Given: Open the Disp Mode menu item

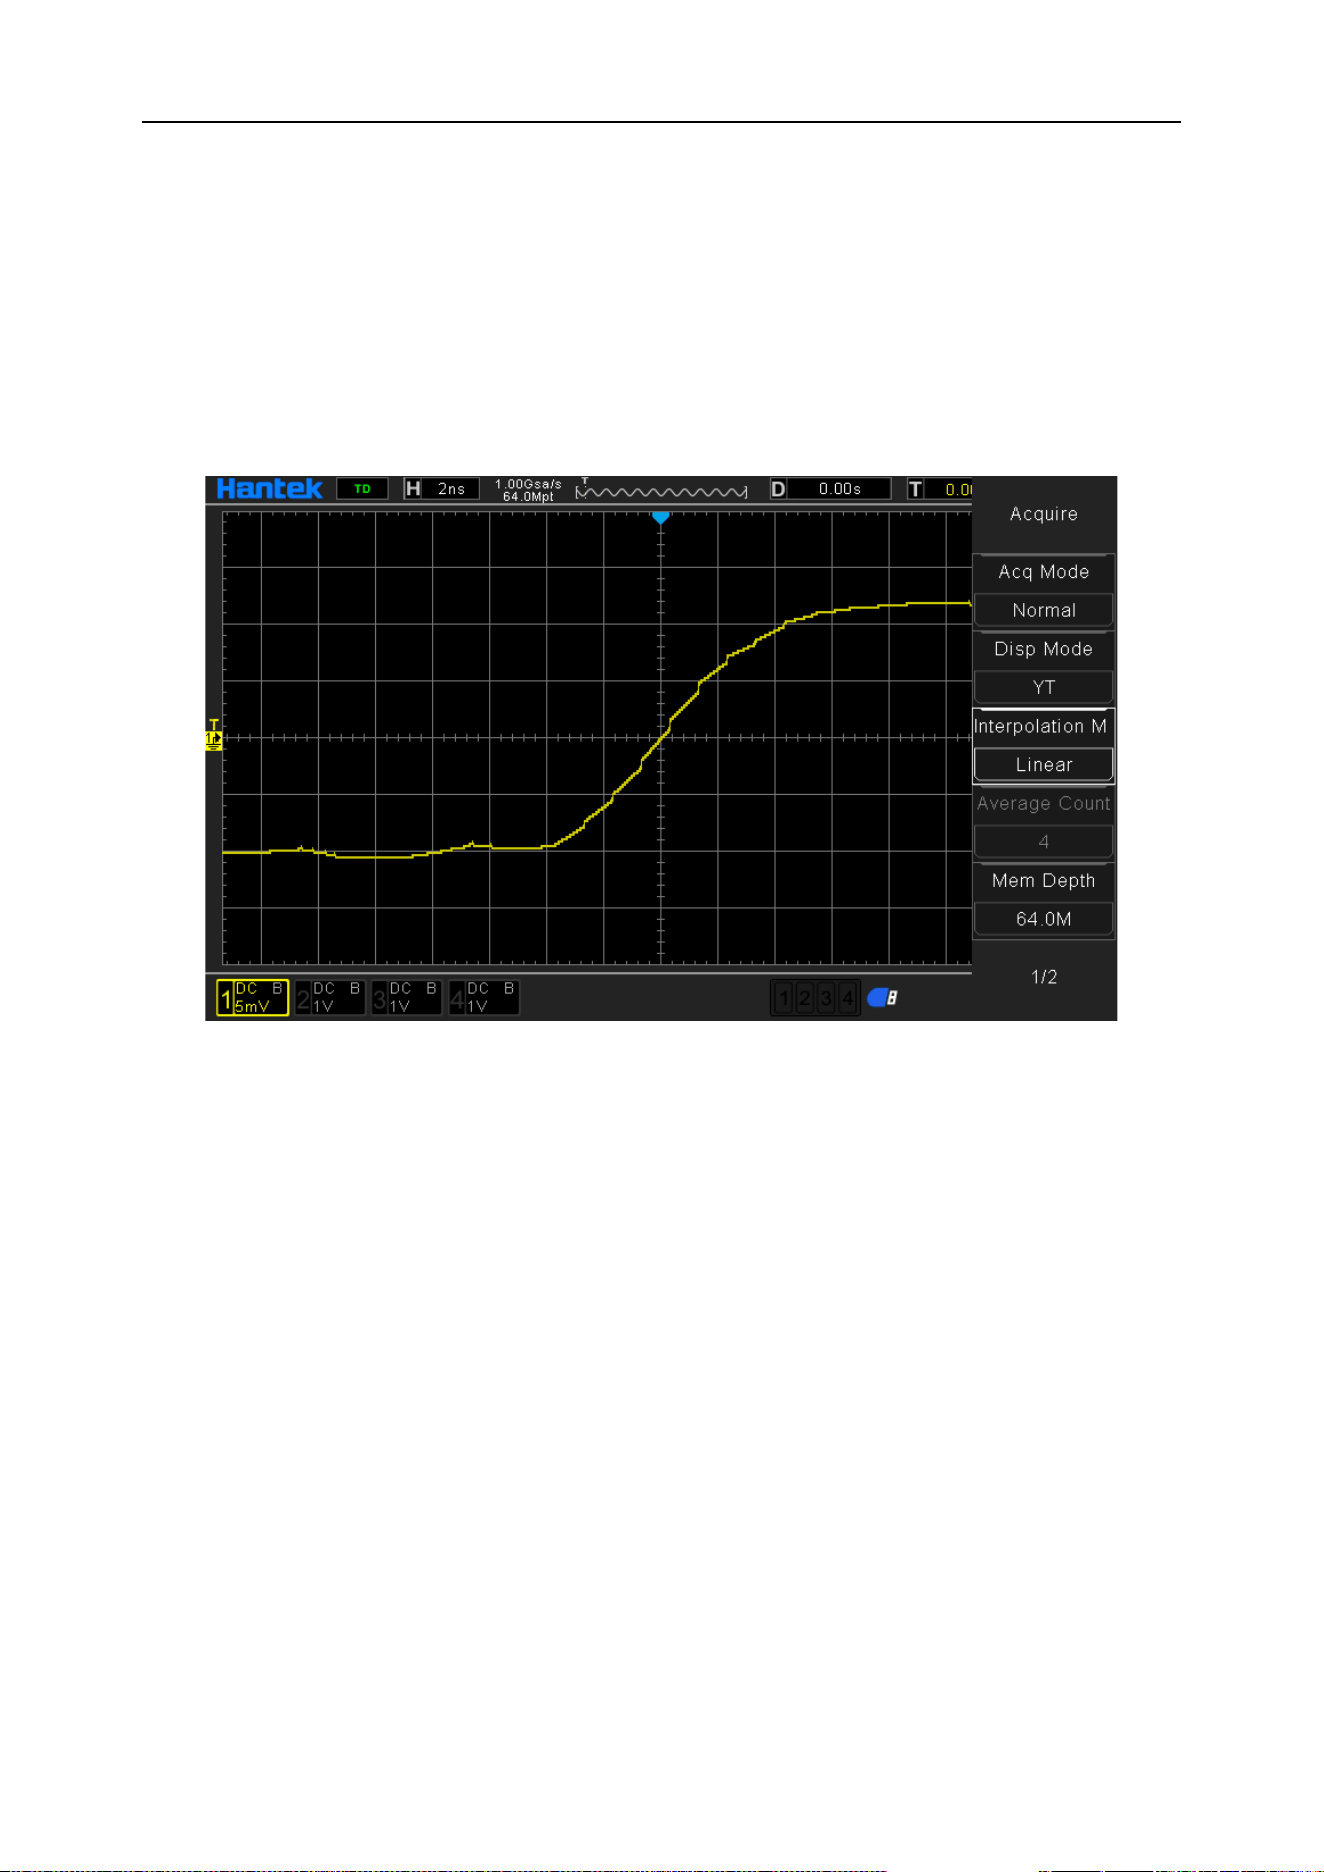Looking at the screenshot, I should [1043, 649].
